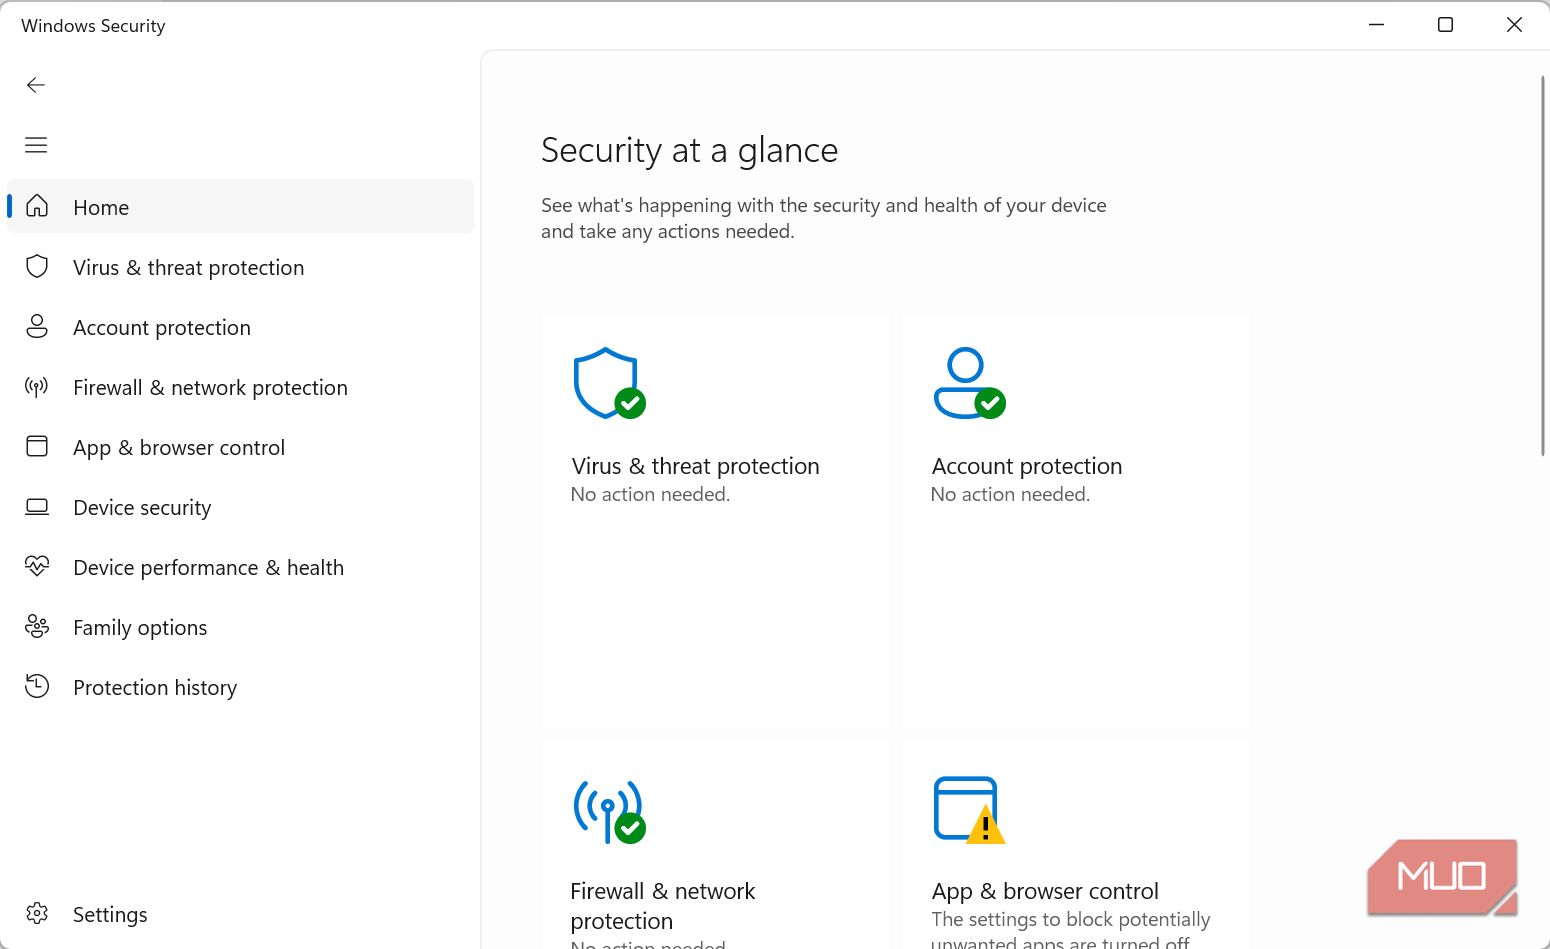The image size is (1550, 949).
Task: Click the Settings gear icon
Action: pyautogui.click(x=37, y=913)
